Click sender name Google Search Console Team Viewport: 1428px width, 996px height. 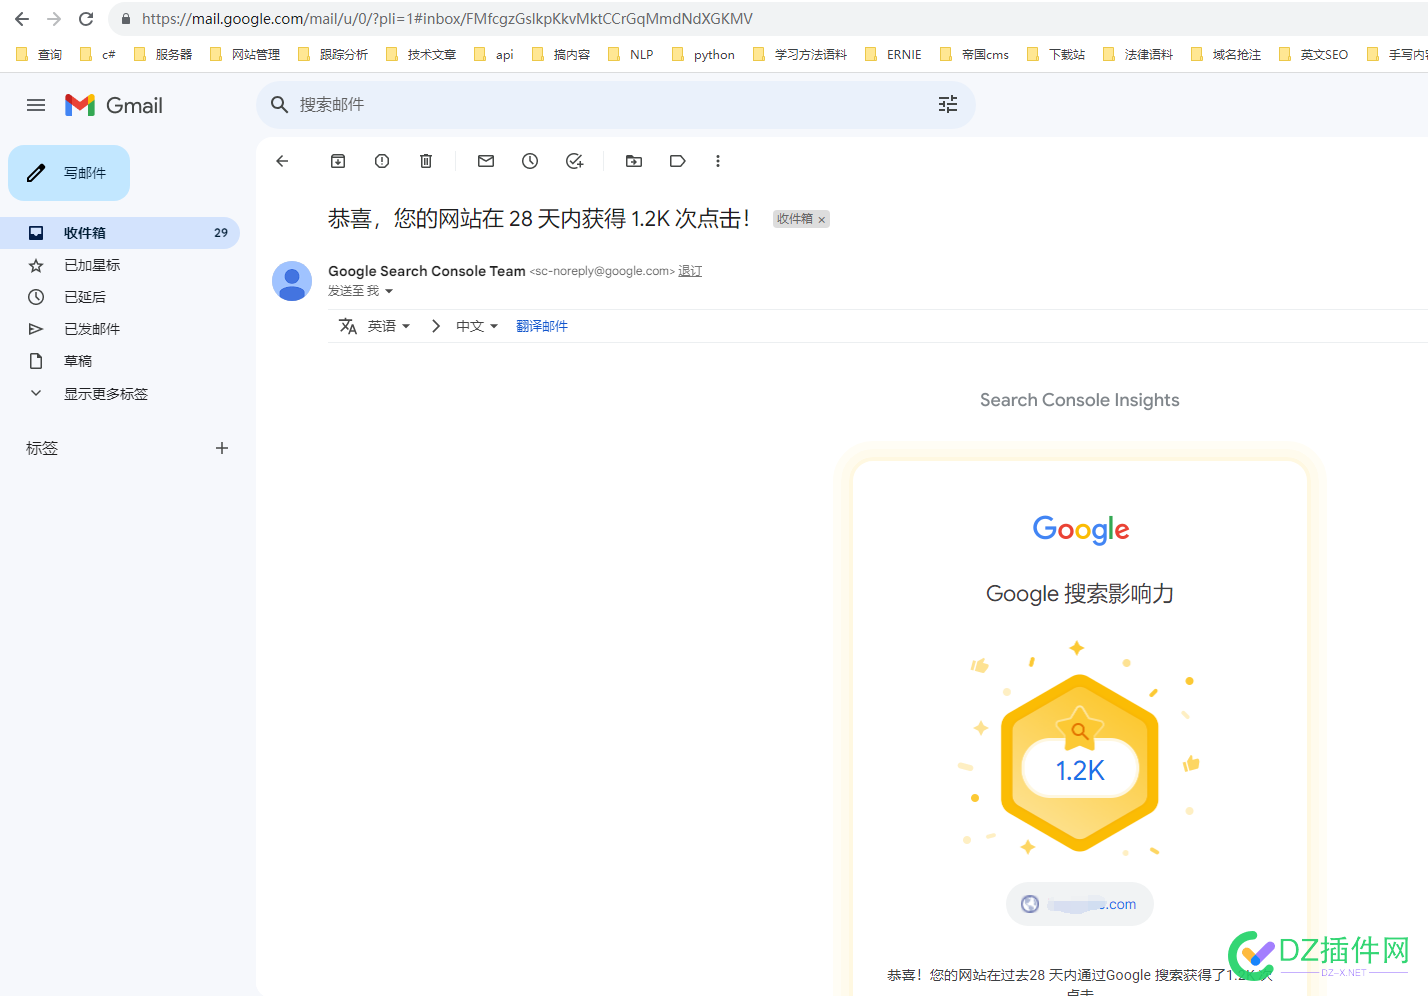[427, 271]
